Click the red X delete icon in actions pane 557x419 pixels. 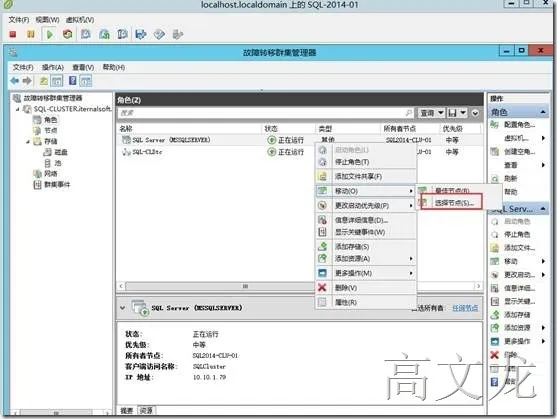(x=494, y=354)
